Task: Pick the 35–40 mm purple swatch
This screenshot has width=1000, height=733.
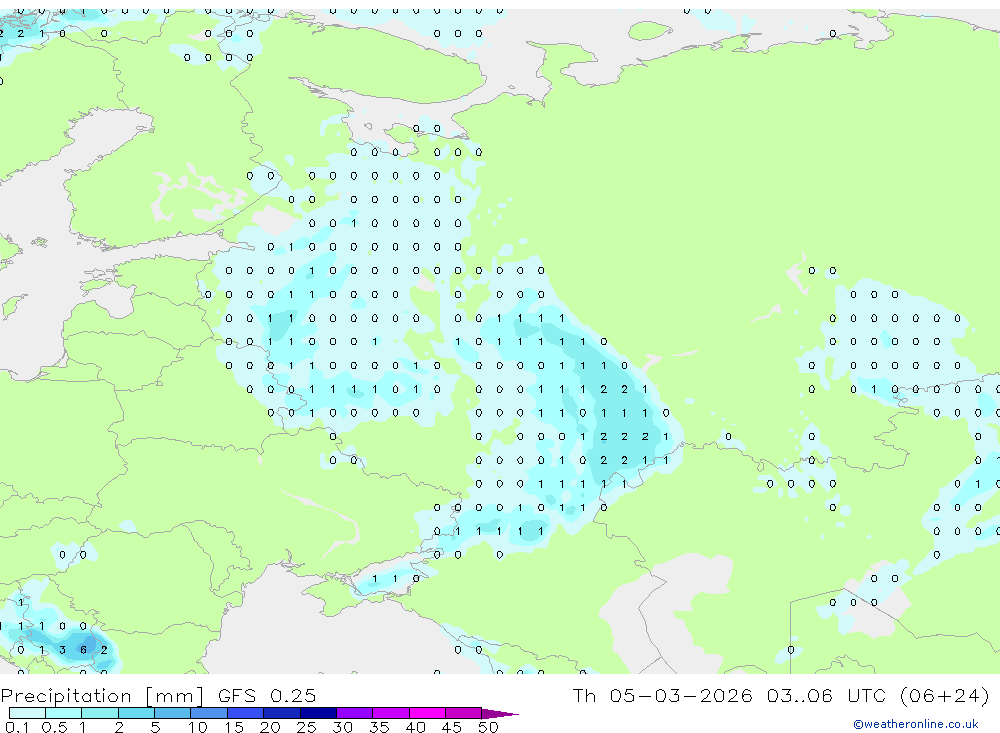Action: coord(390,713)
